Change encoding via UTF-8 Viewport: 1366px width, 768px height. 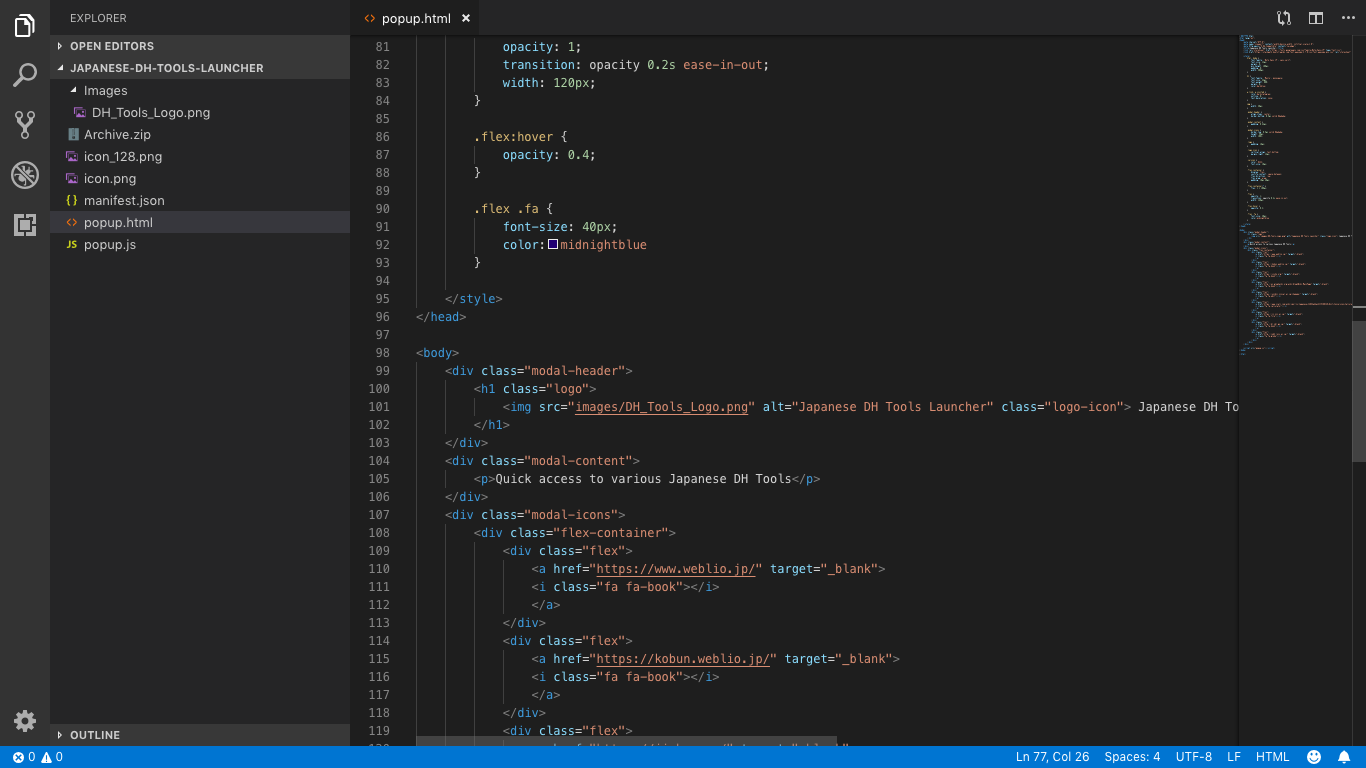point(1194,757)
